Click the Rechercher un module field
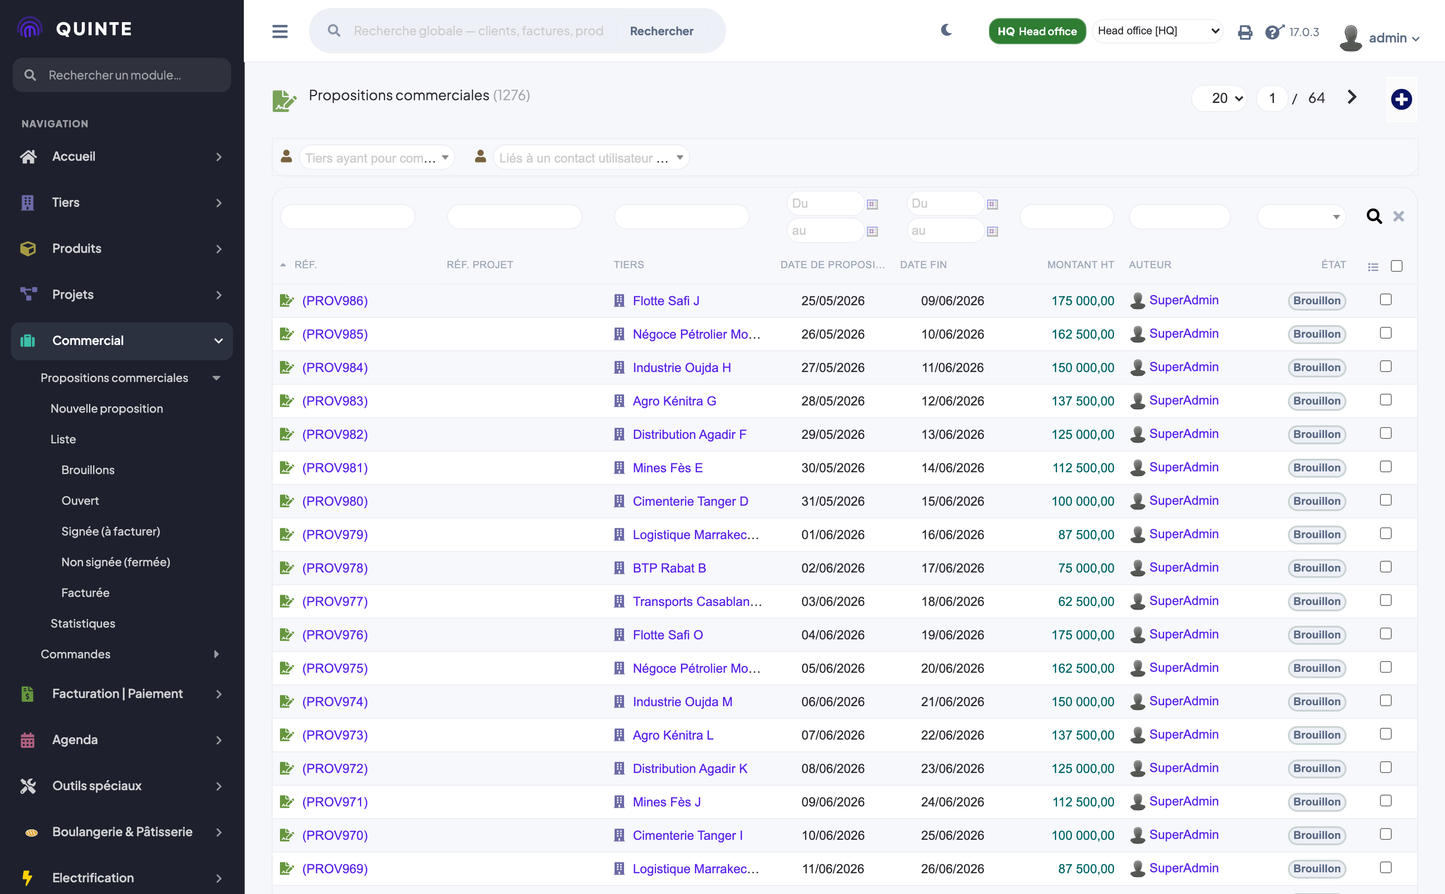Viewport: 1445px width, 894px height. coord(122,75)
